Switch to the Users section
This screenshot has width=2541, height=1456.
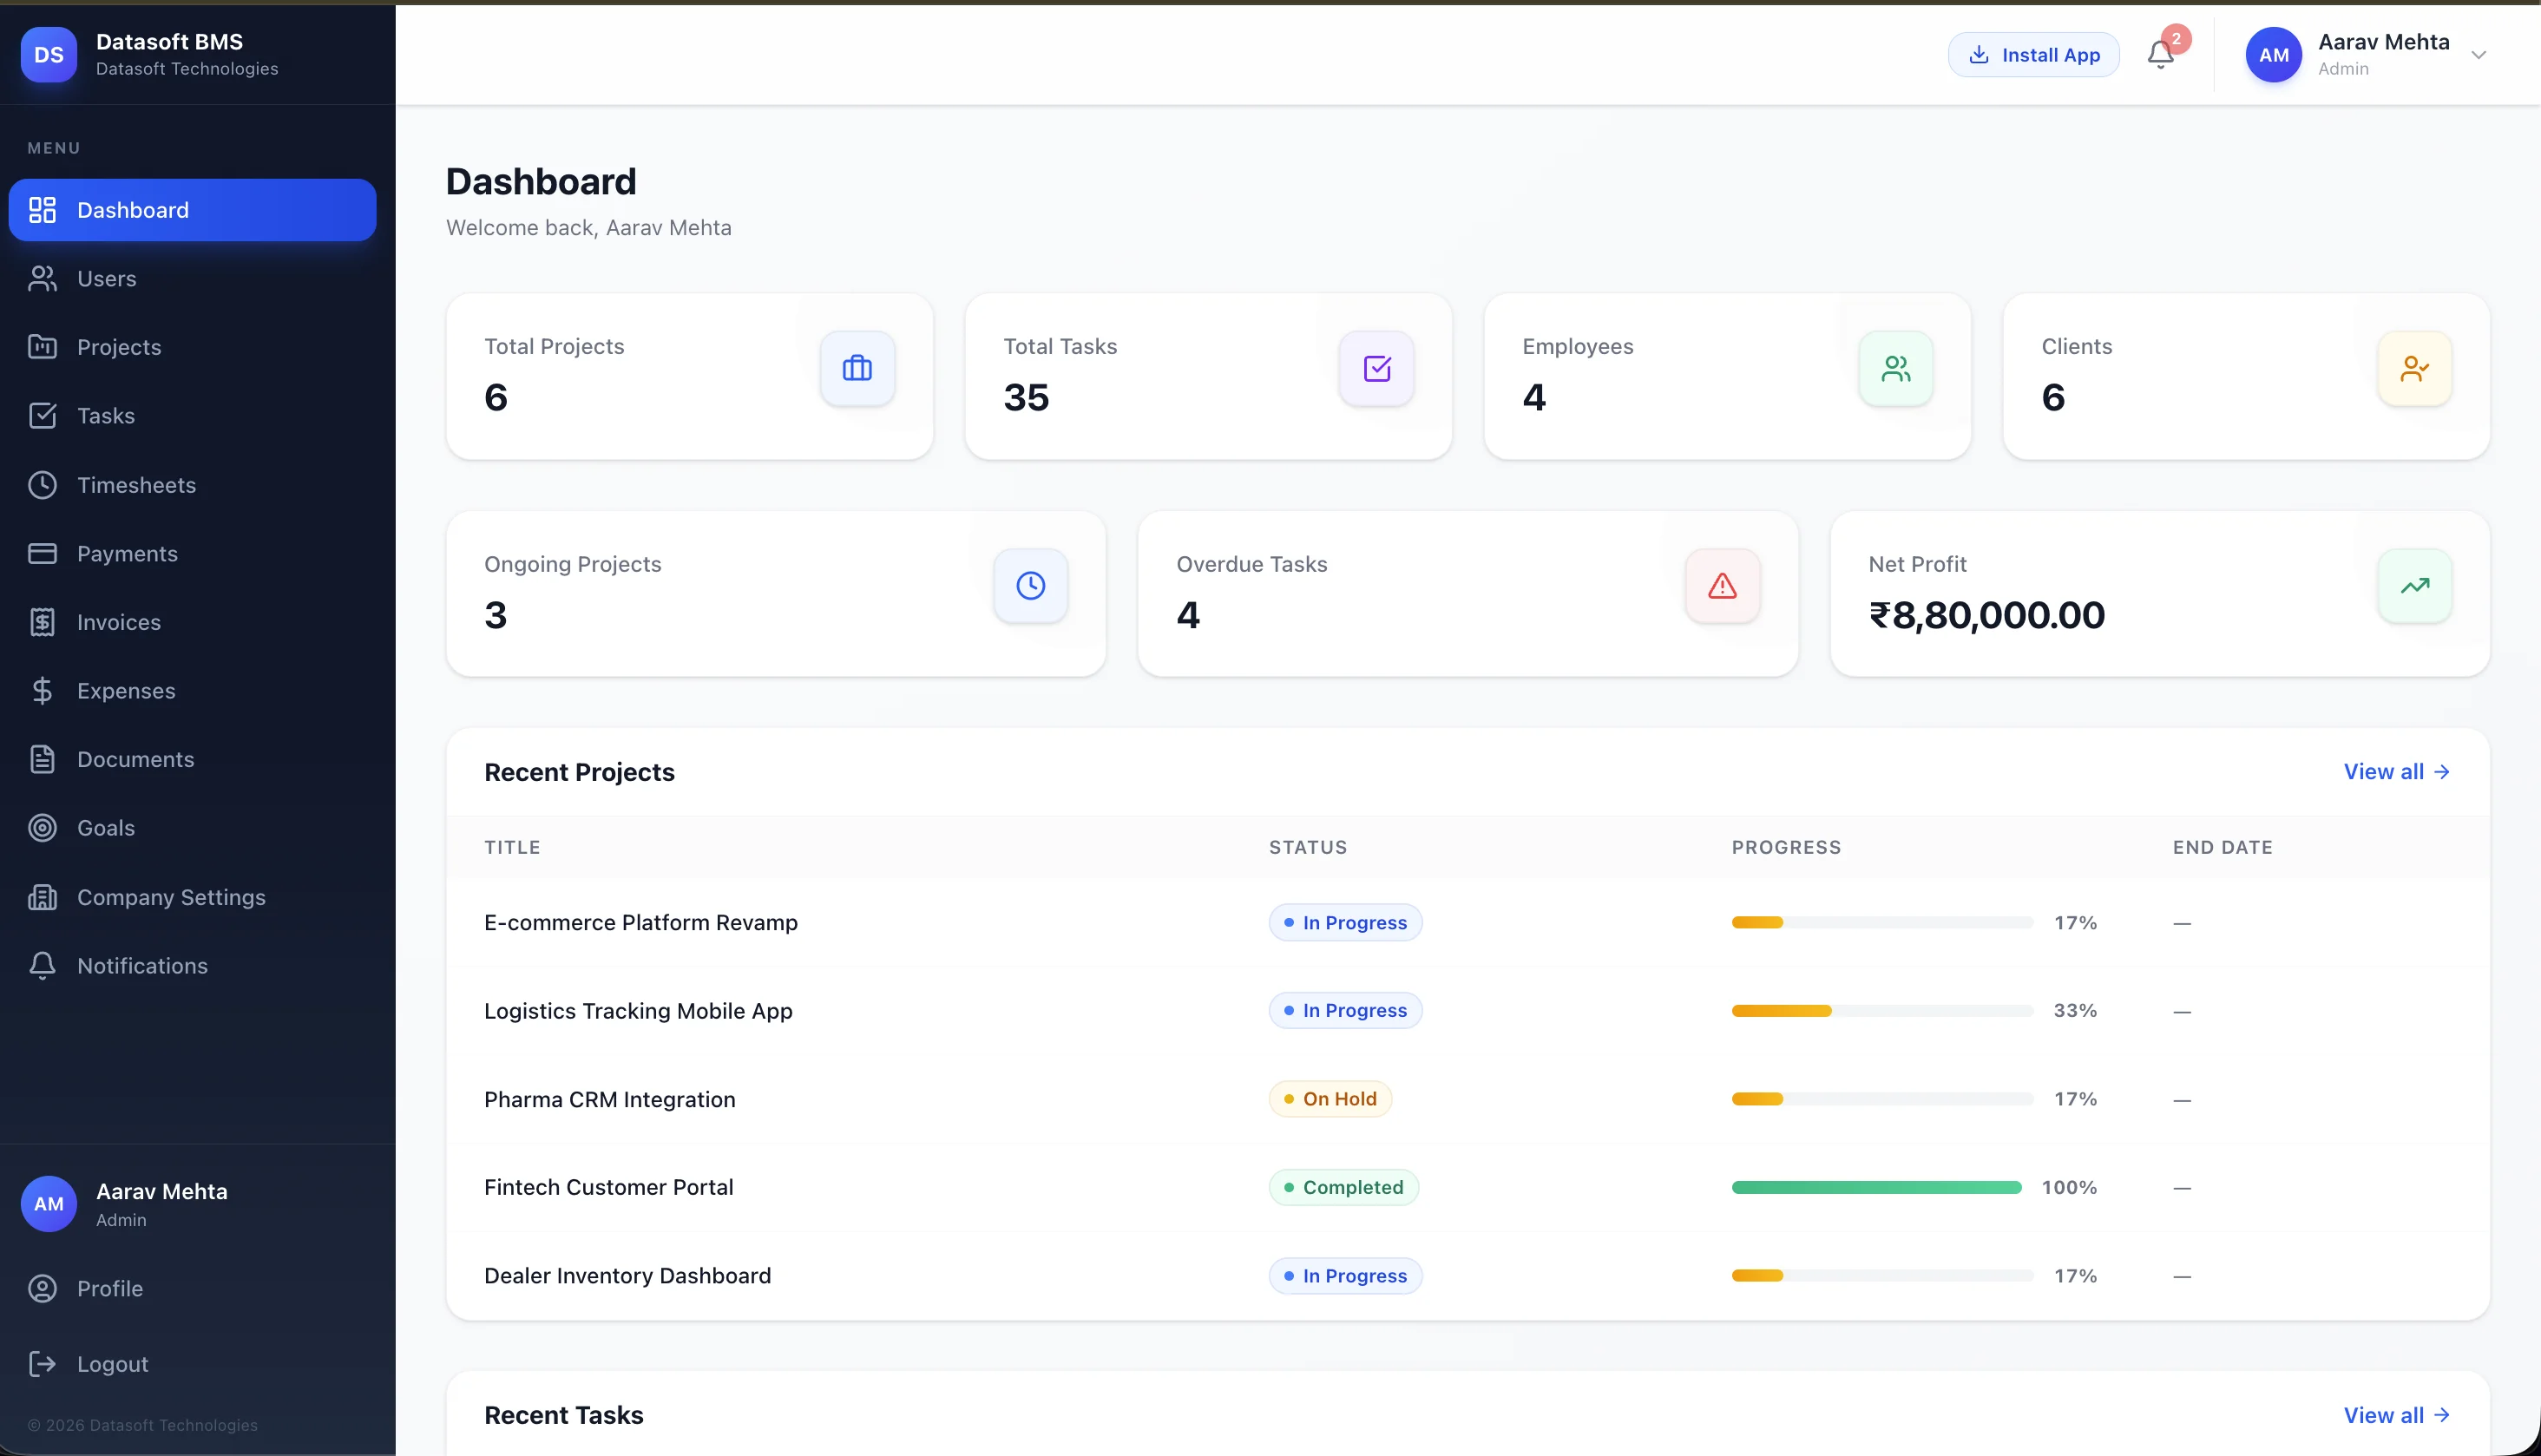107,278
